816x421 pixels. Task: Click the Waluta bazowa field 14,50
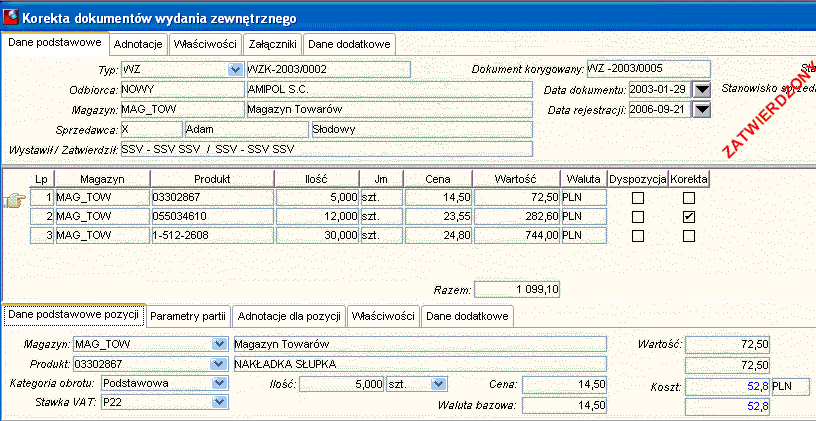tap(564, 405)
